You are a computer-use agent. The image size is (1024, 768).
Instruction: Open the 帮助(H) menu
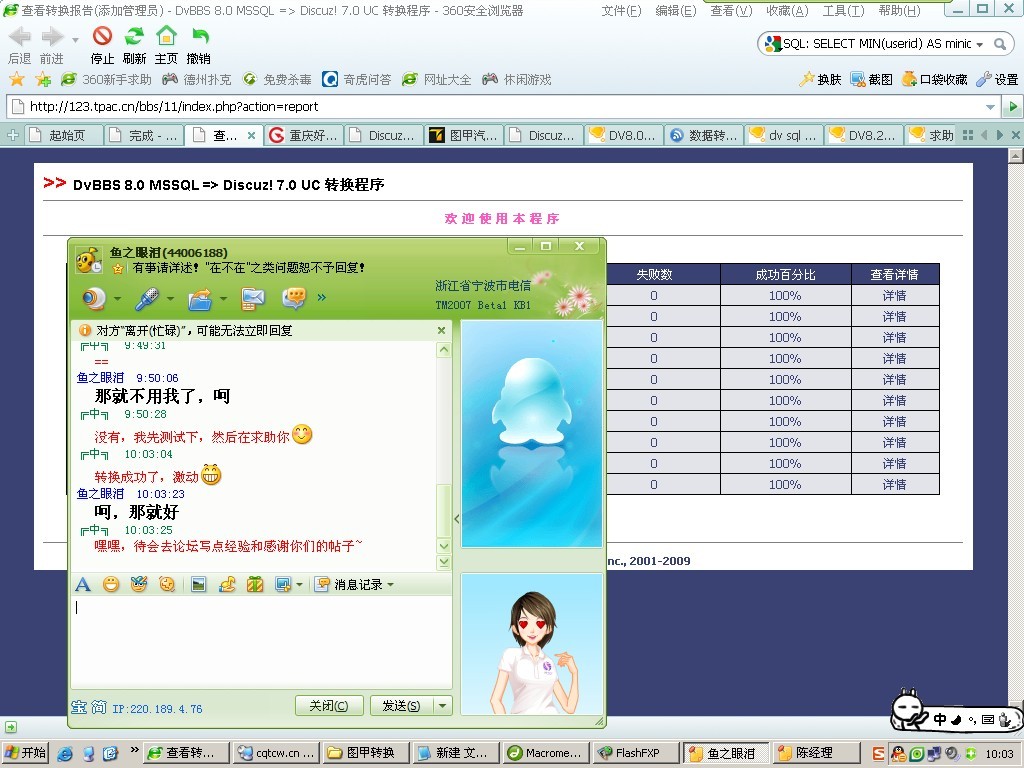click(899, 11)
